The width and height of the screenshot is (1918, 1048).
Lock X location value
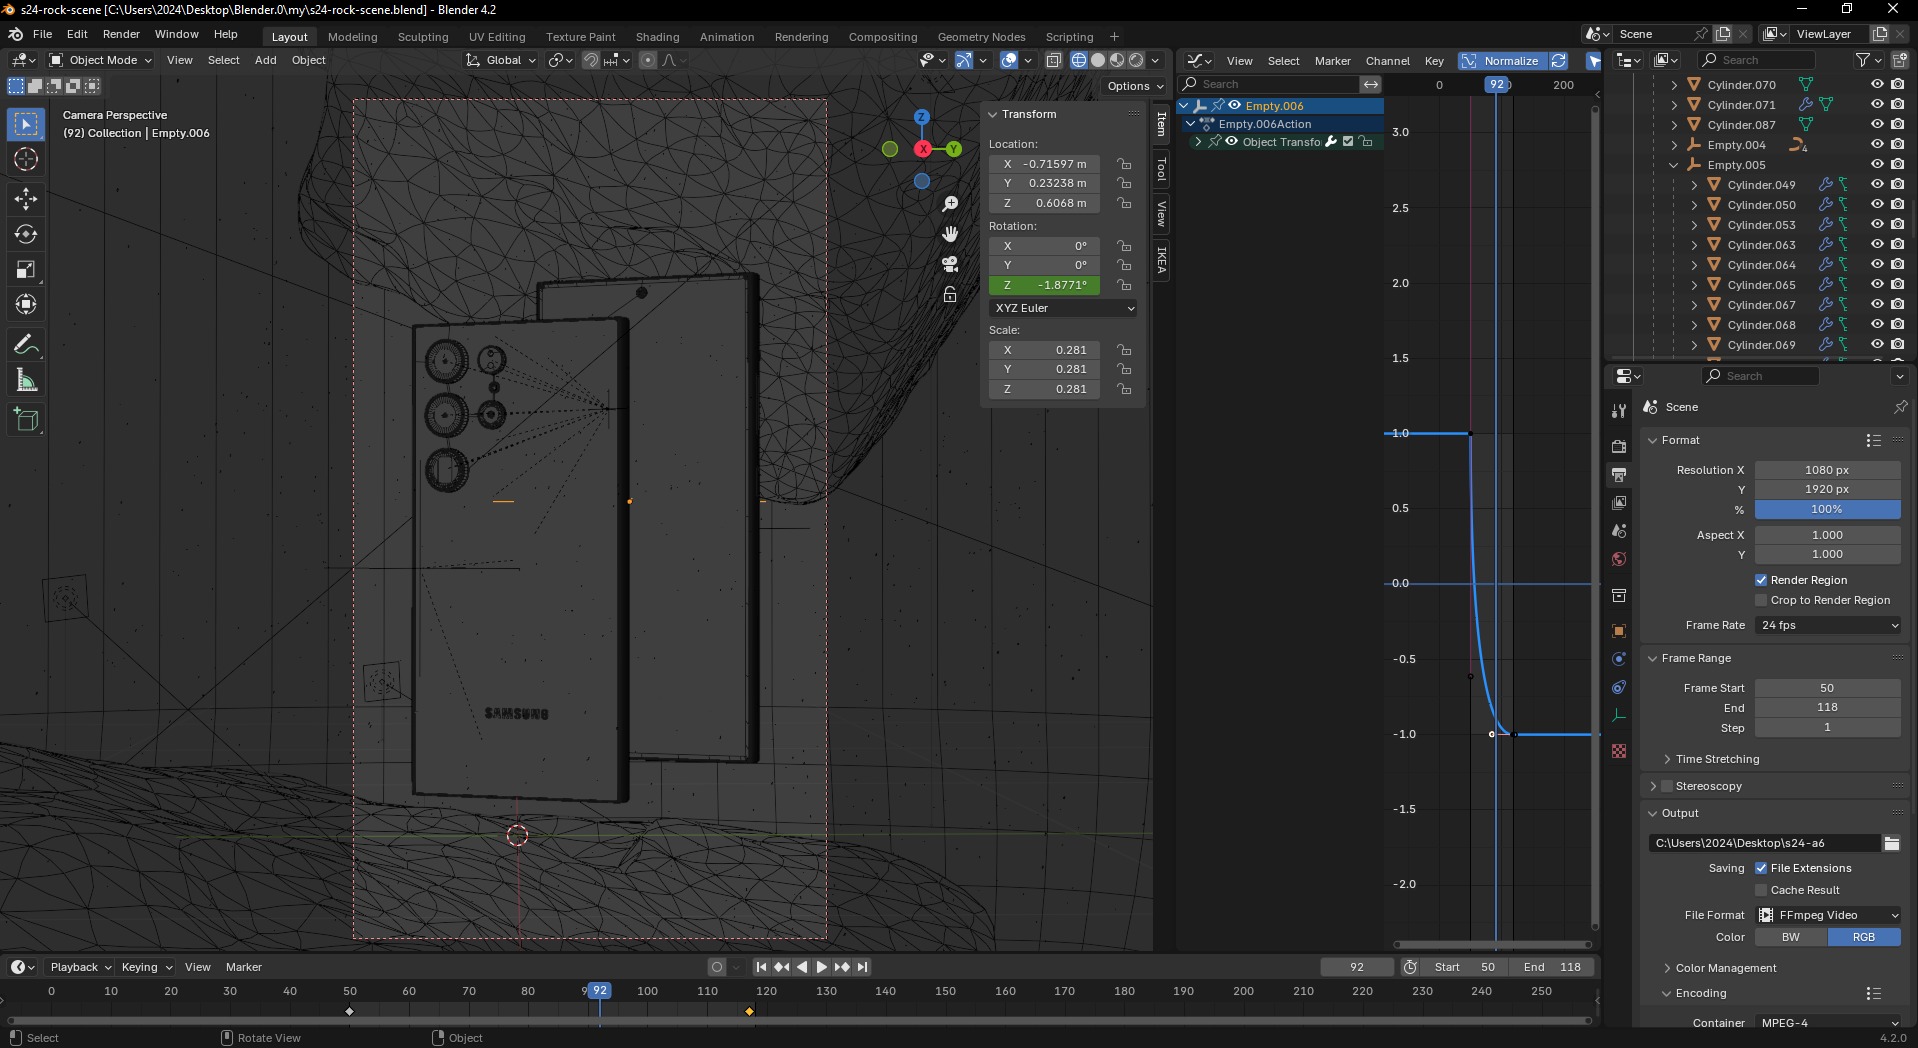click(1125, 164)
